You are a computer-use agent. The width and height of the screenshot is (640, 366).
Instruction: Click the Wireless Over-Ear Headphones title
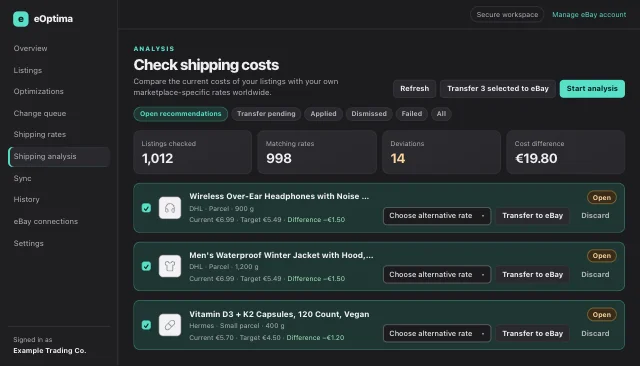coord(279,196)
